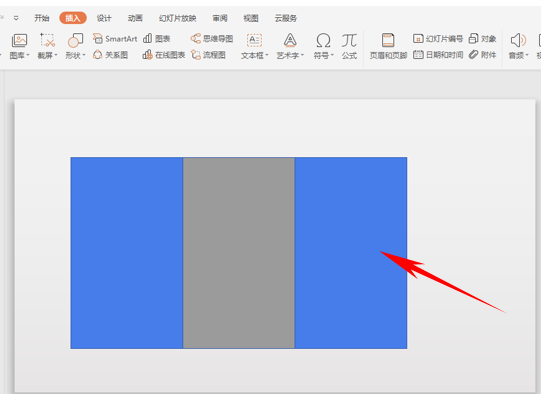The image size is (542, 394).
Task: Insert an 对象 object
Action: point(483,39)
